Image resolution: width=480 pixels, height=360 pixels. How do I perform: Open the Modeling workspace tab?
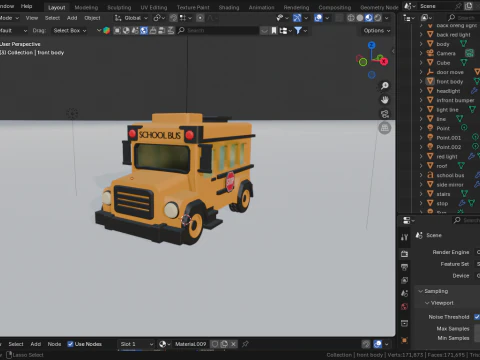pyautogui.click(x=86, y=7)
